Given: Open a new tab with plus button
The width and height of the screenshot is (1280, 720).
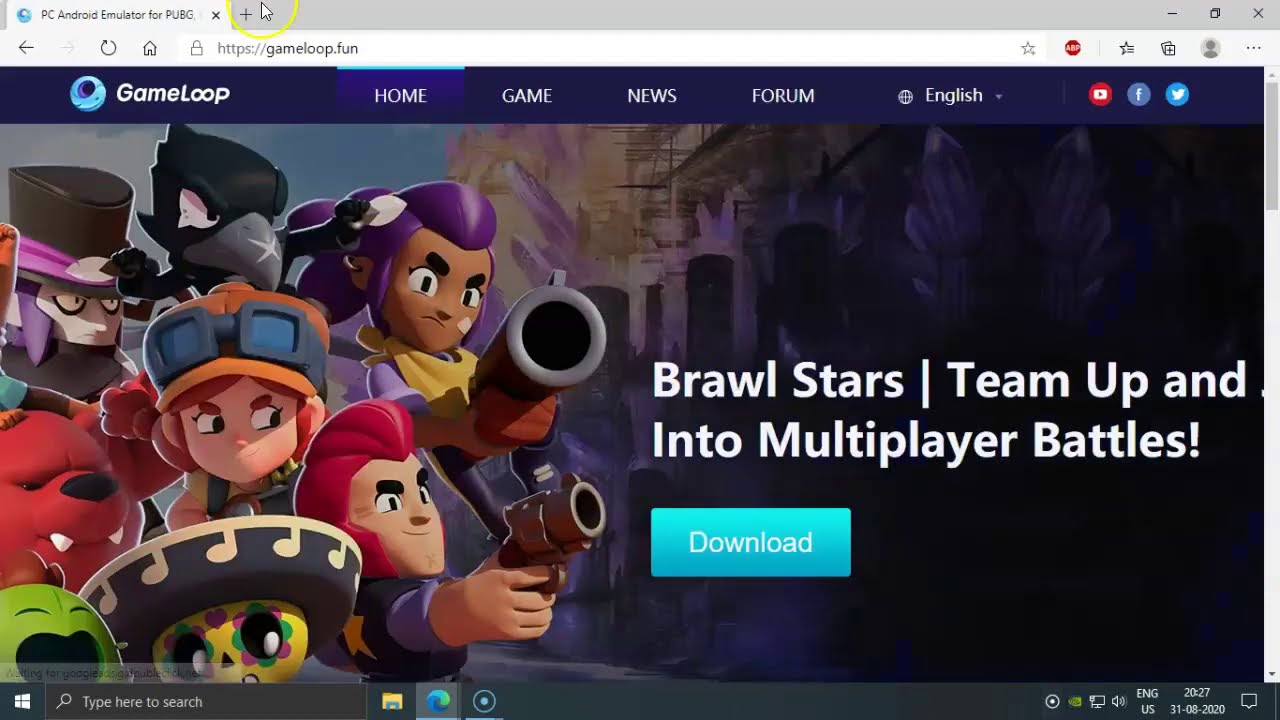Looking at the screenshot, I should click(246, 15).
